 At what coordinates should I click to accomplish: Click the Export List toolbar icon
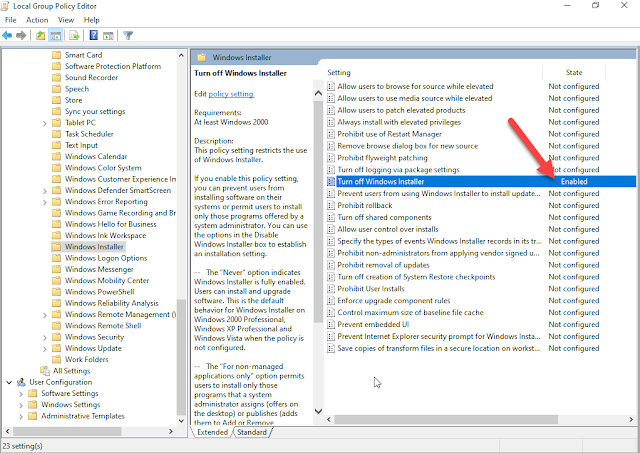74,36
